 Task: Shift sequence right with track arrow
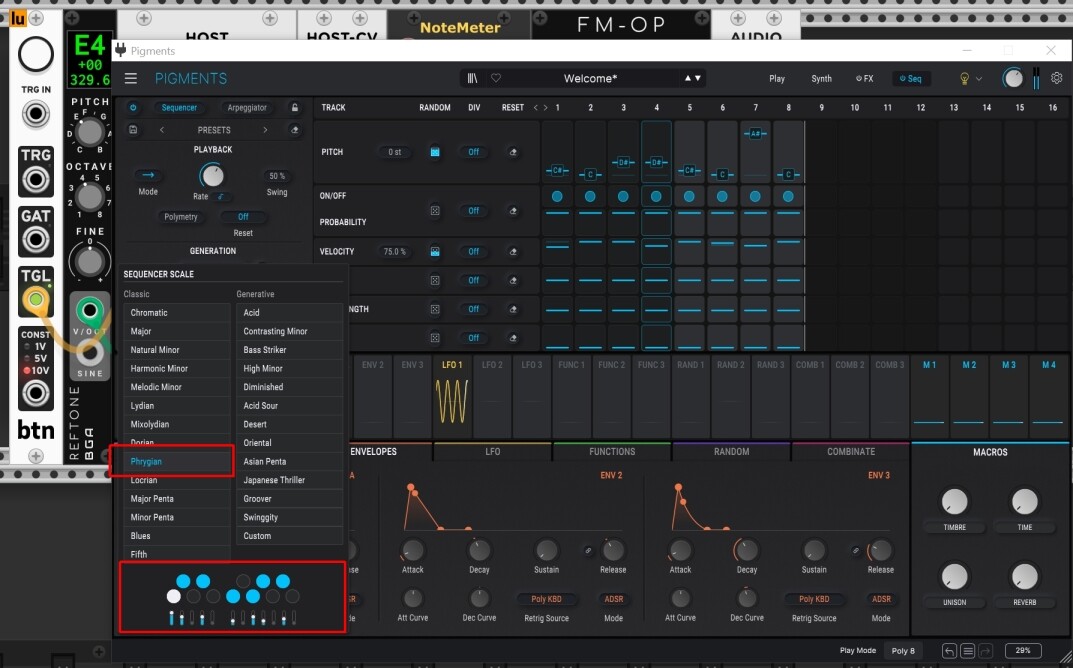545,107
